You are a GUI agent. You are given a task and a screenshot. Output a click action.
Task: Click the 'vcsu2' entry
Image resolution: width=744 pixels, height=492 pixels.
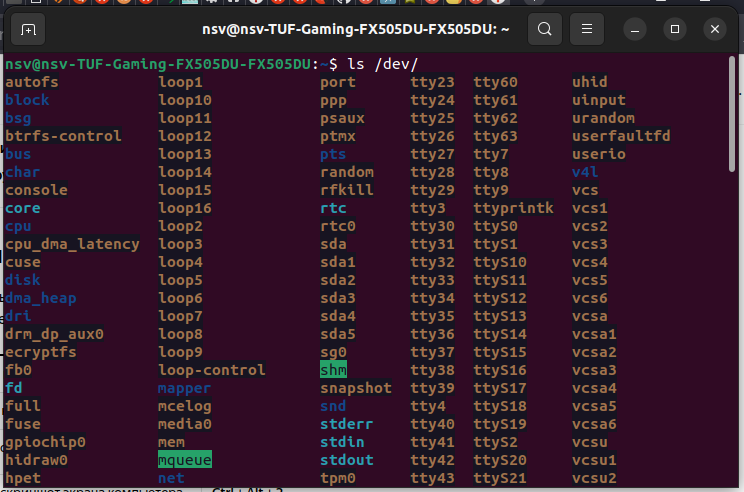tap(594, 478)
